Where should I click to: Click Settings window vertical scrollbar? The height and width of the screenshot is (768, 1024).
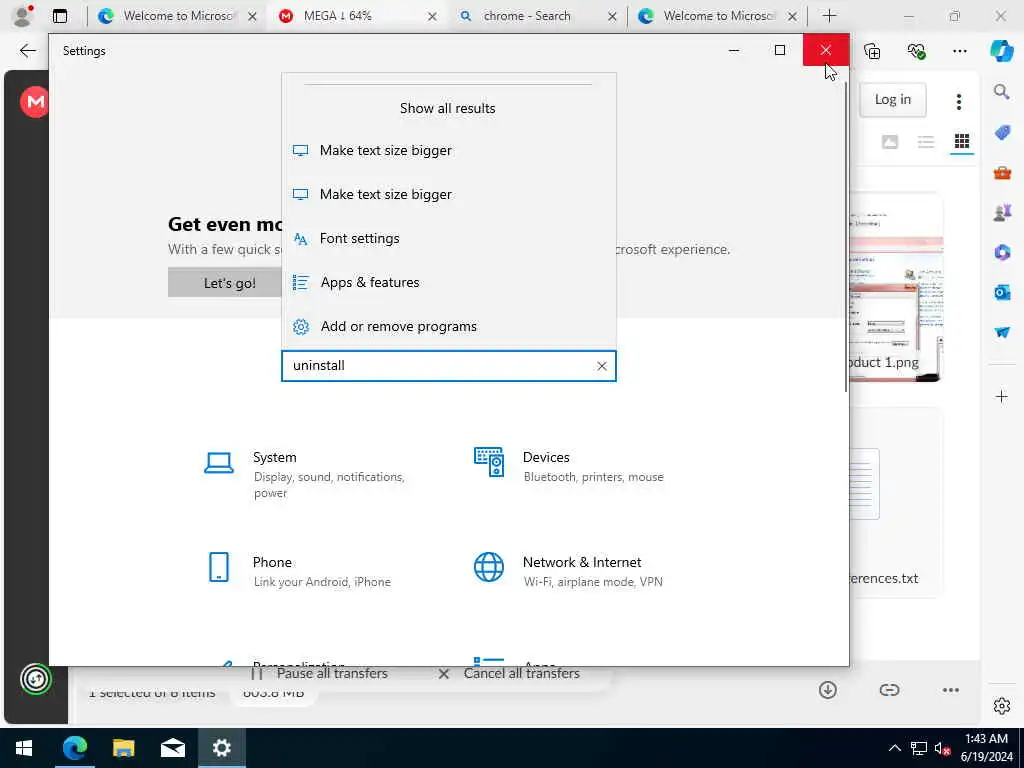coord(846,238)
